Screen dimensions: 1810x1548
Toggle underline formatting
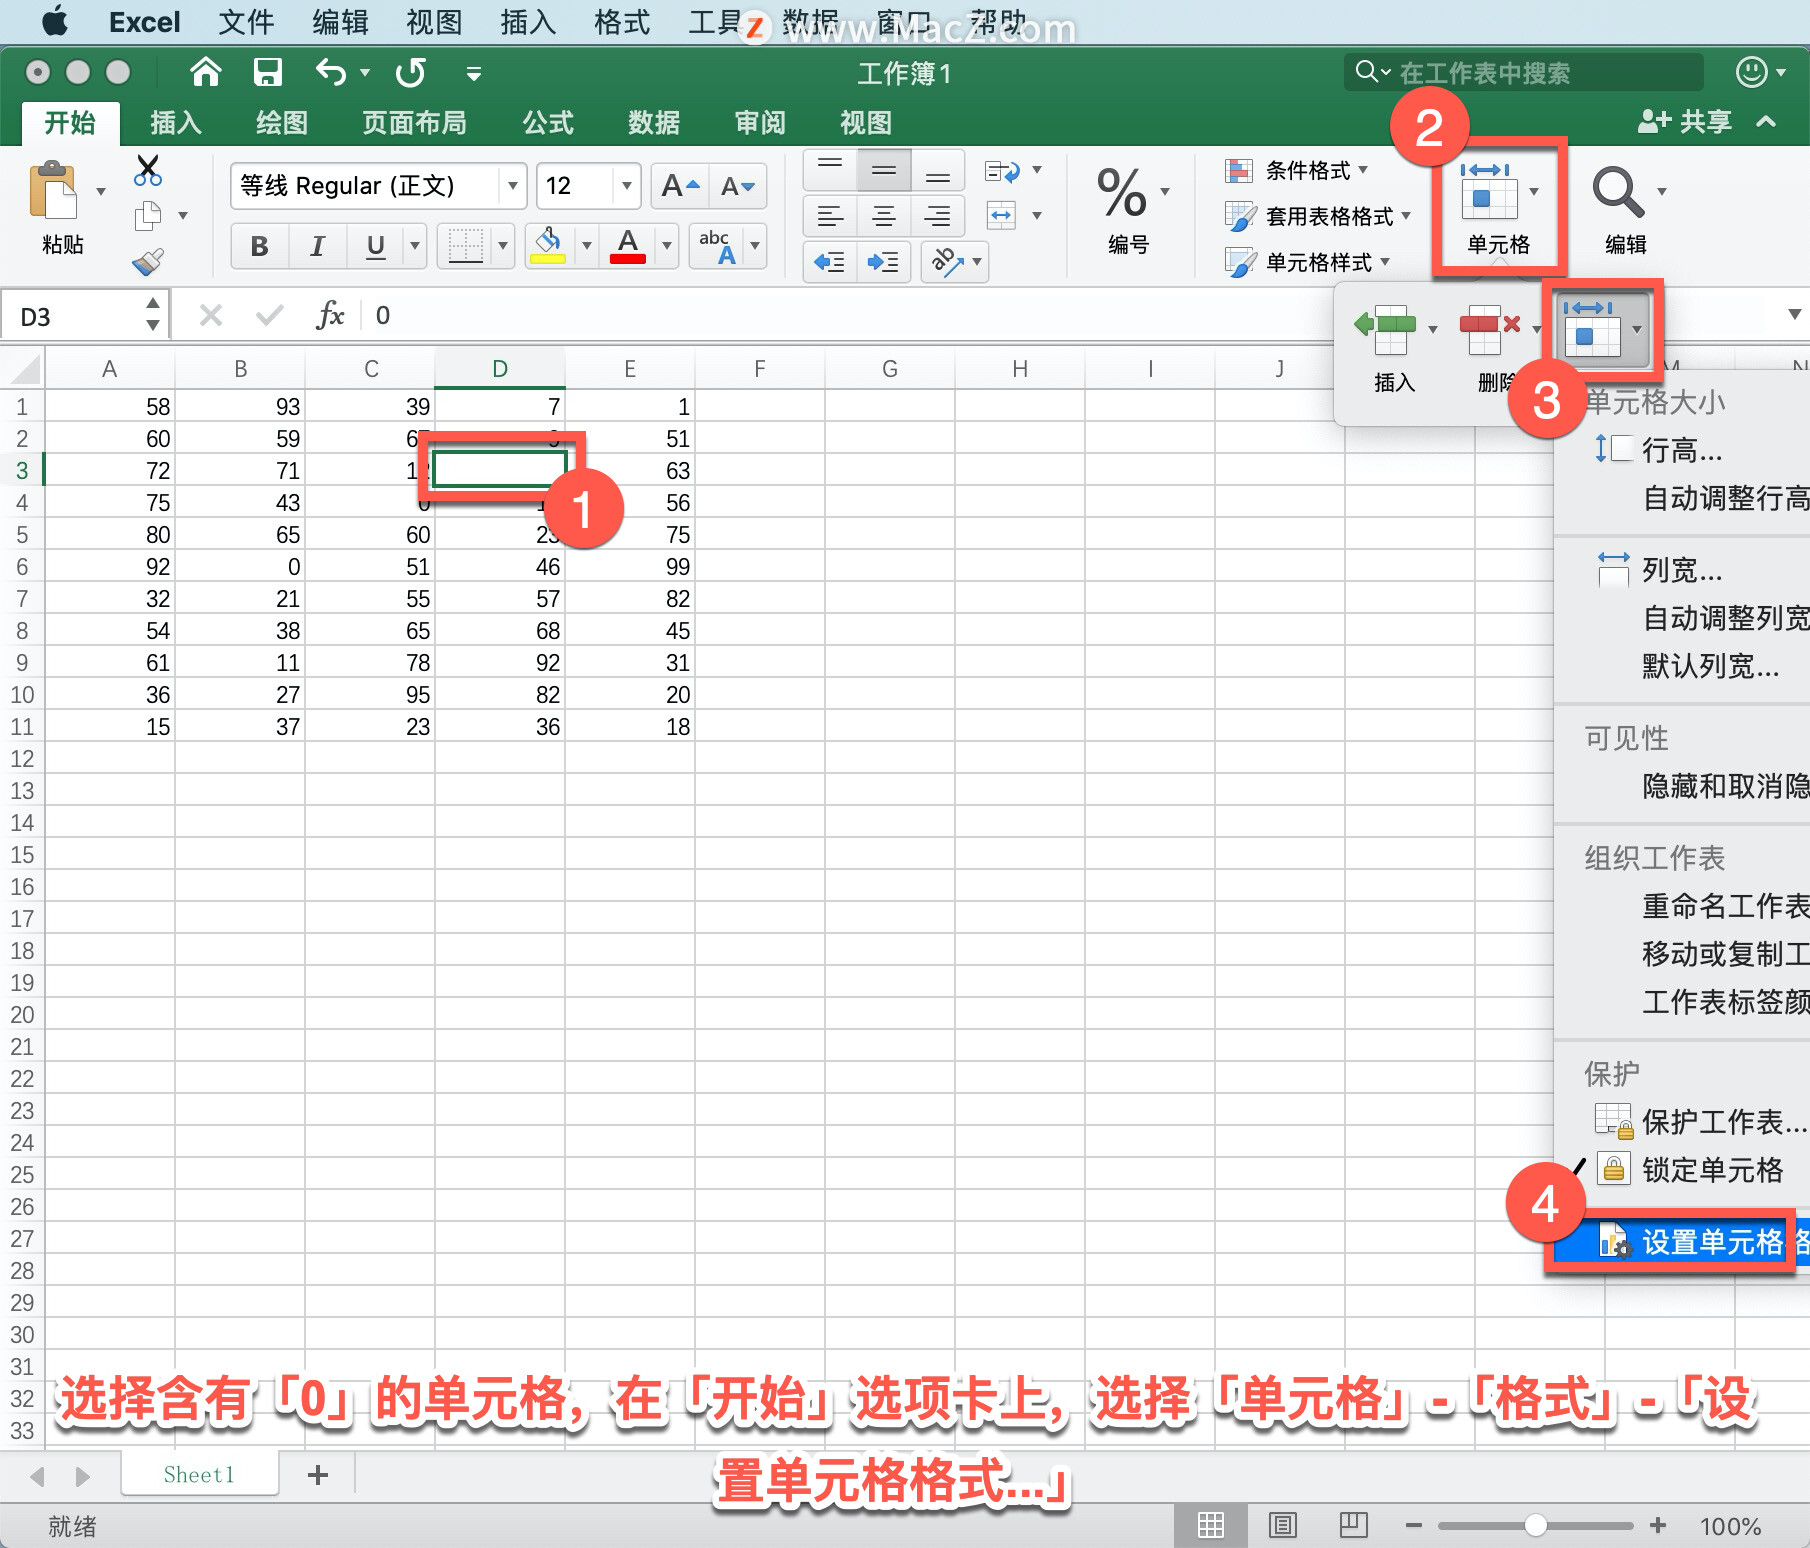[376, 246]
